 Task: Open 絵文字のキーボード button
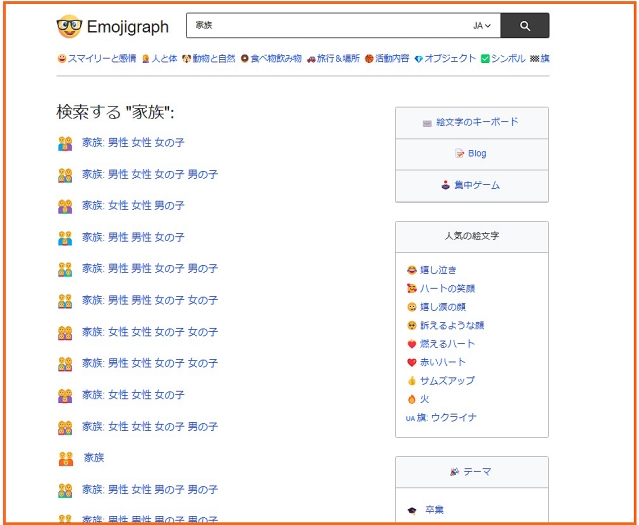(471, 122)
